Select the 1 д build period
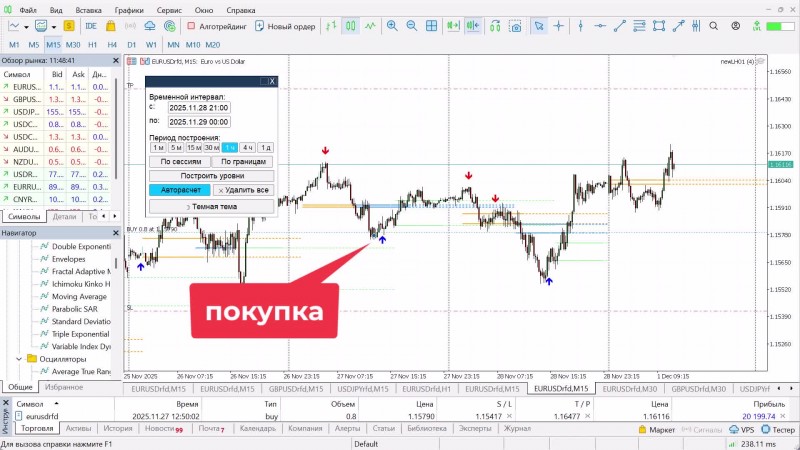Screen dimensions: 800x450 tap(265, 147)
